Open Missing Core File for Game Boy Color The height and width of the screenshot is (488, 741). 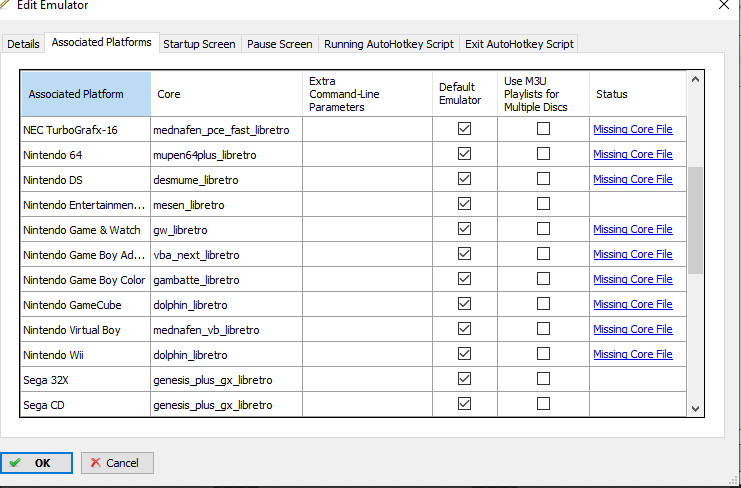point(633,279)
